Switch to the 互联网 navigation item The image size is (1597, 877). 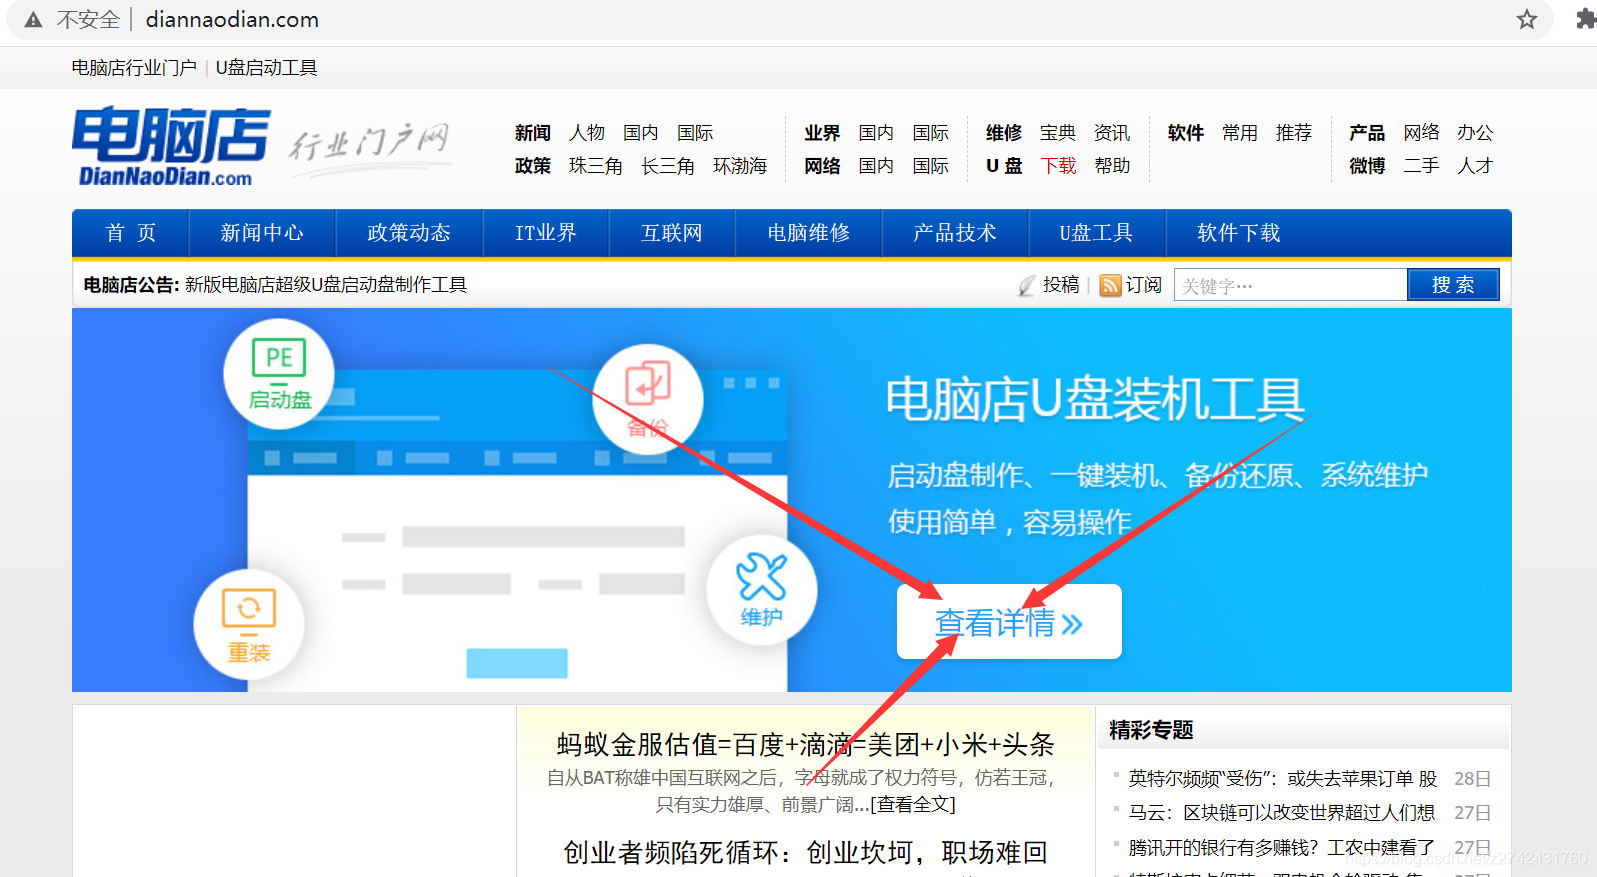pyautogui.click(x=672, y=233)
